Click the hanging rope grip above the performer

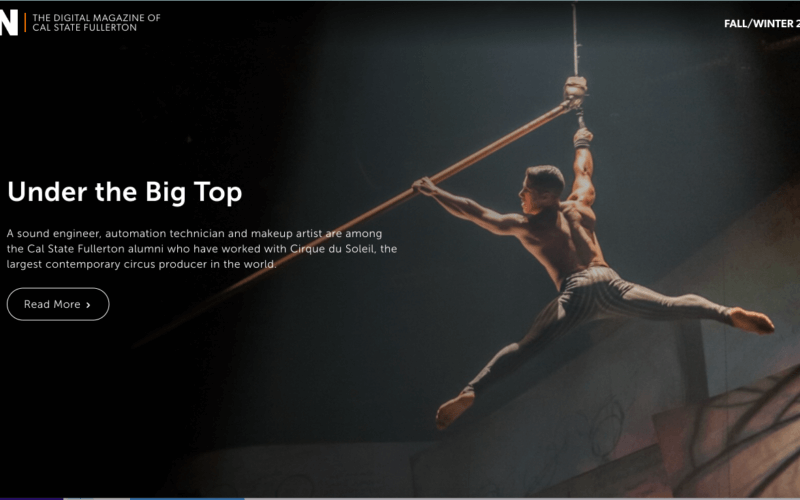coord(575,89)
